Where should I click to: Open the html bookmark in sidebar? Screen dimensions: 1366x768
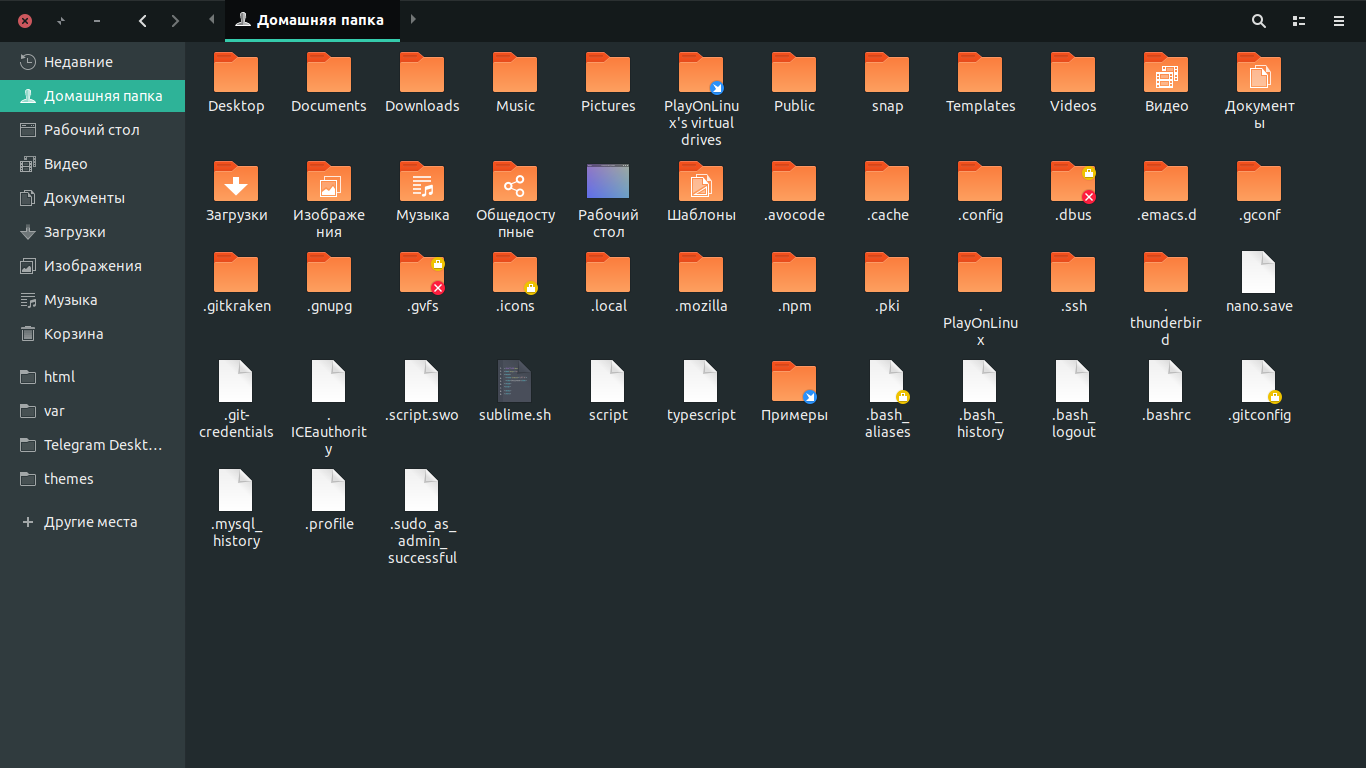(x=92, y=377)
